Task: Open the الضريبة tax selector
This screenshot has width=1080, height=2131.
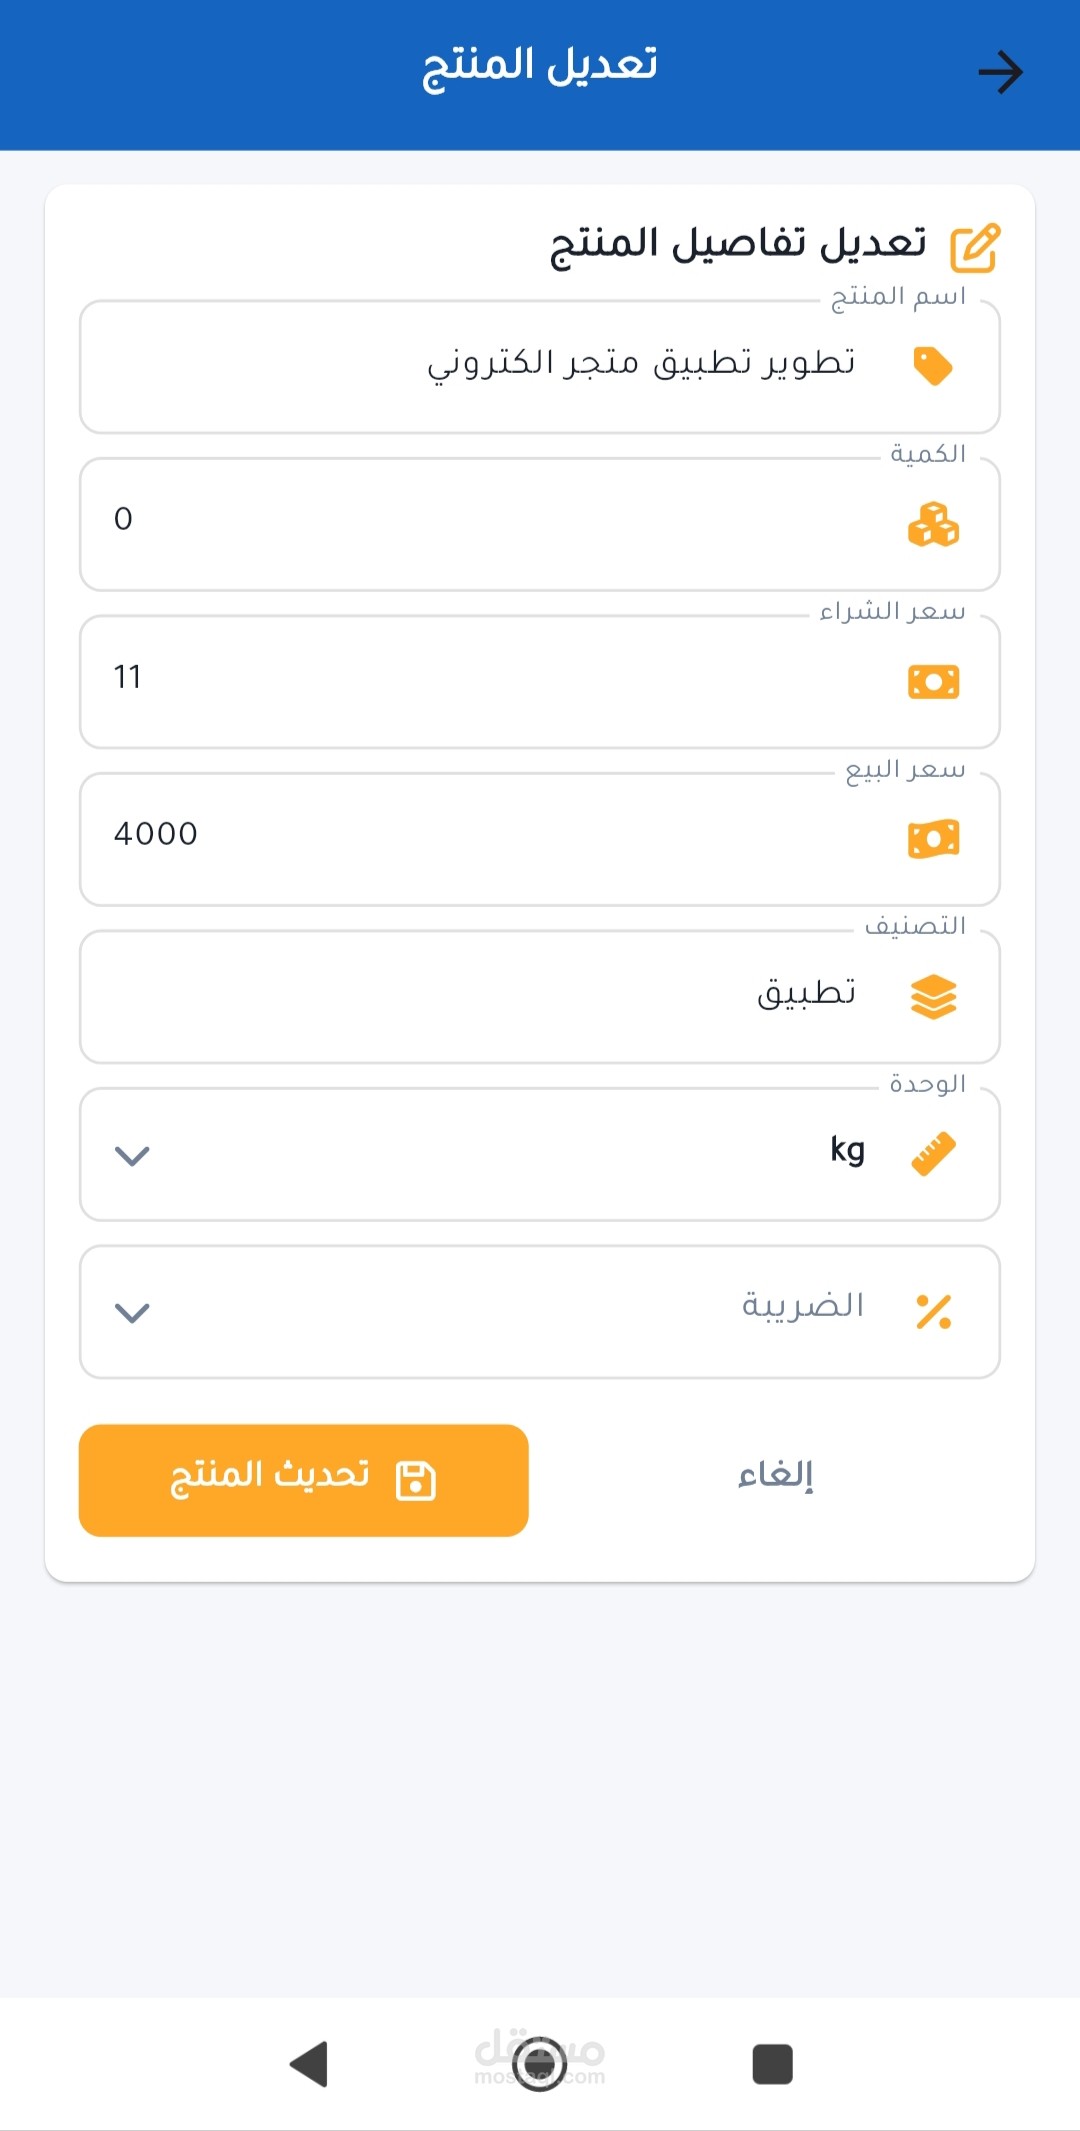Action: 540,1312
